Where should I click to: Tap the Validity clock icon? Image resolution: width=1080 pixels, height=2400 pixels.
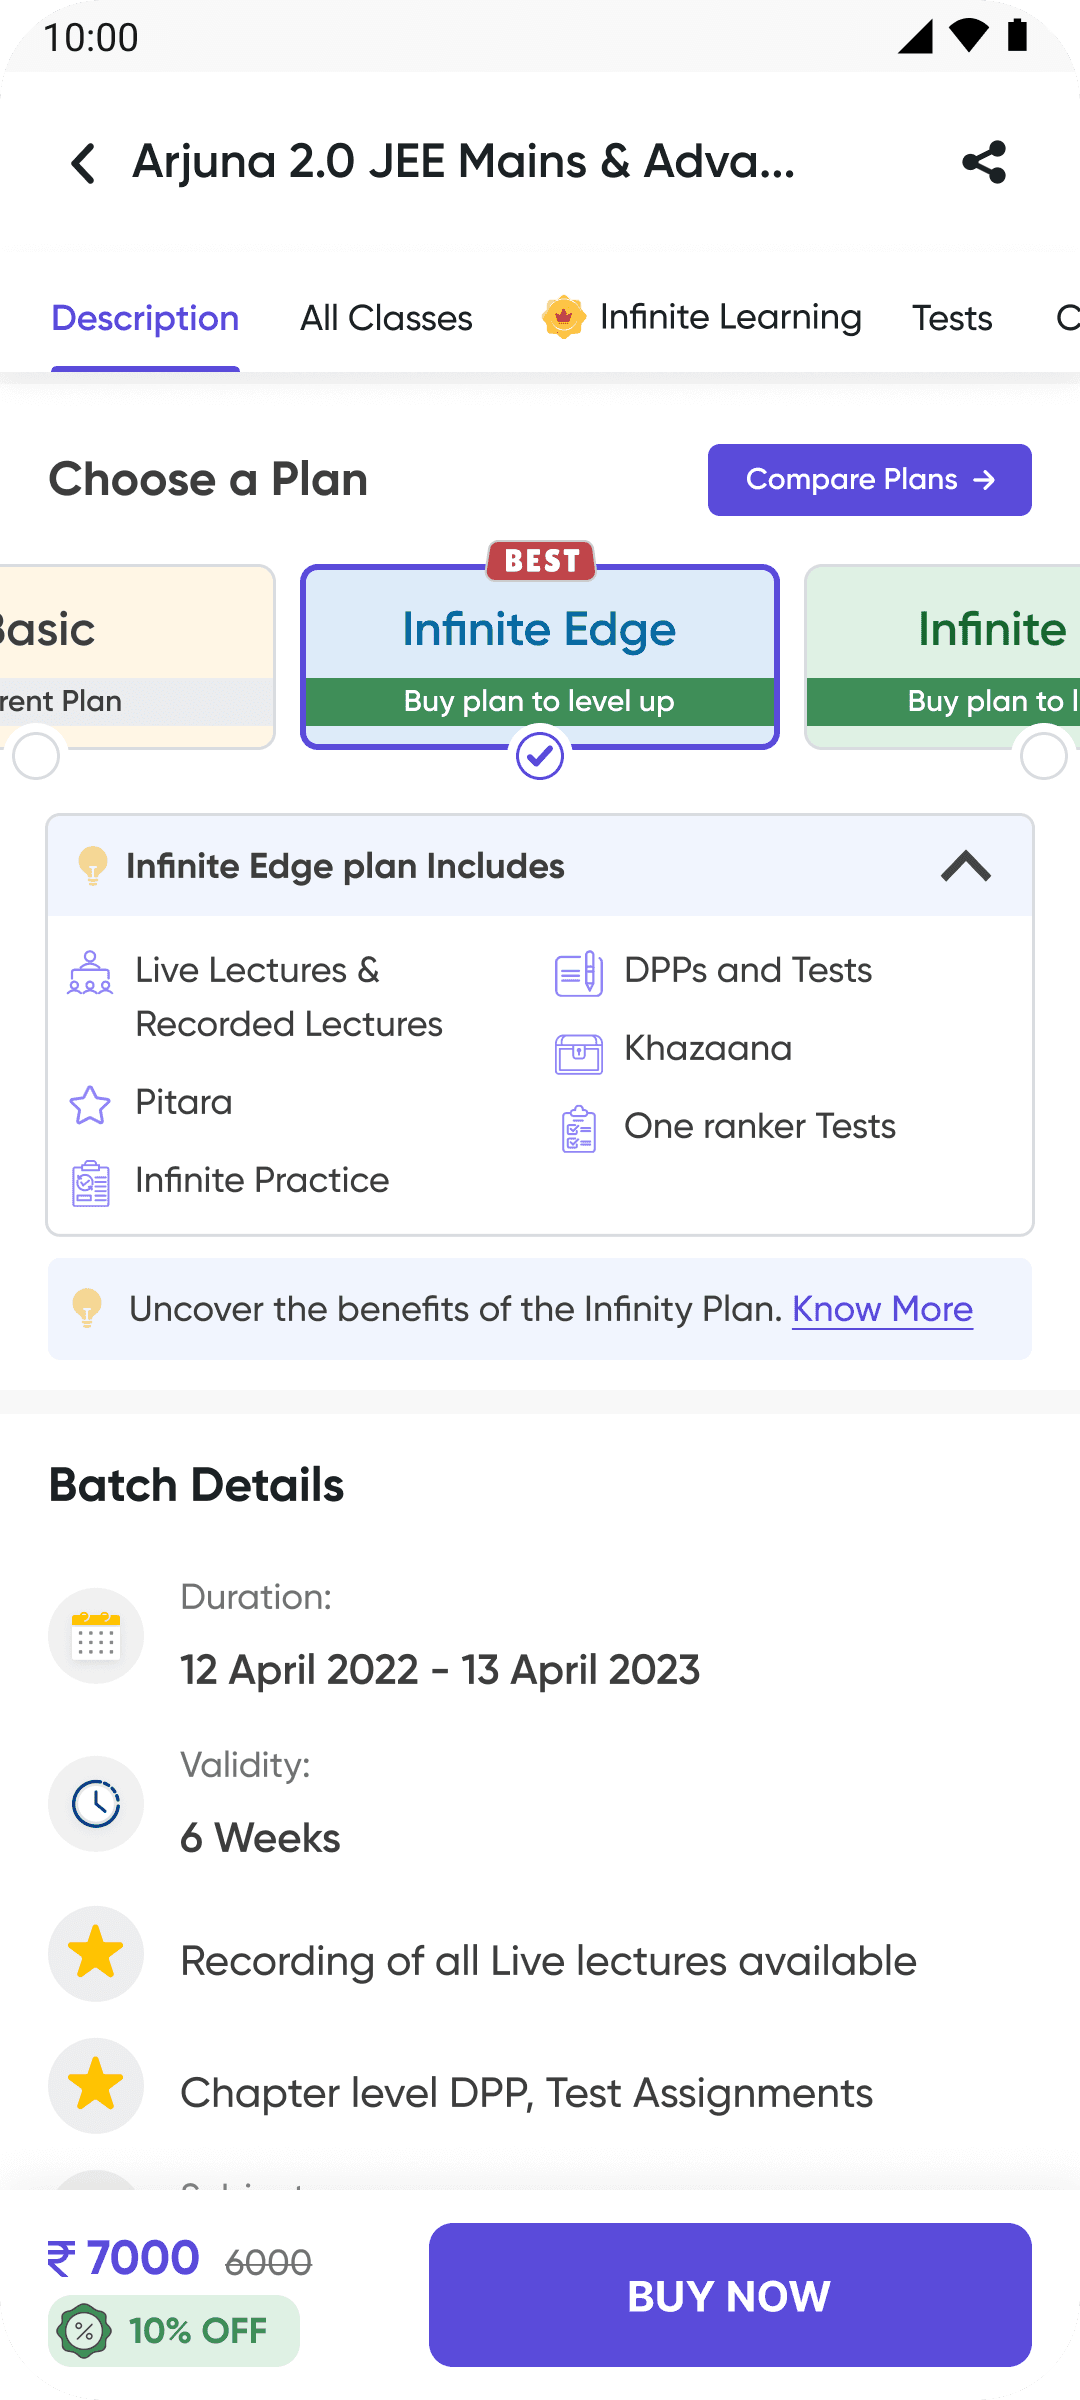tap(96, 1804)
